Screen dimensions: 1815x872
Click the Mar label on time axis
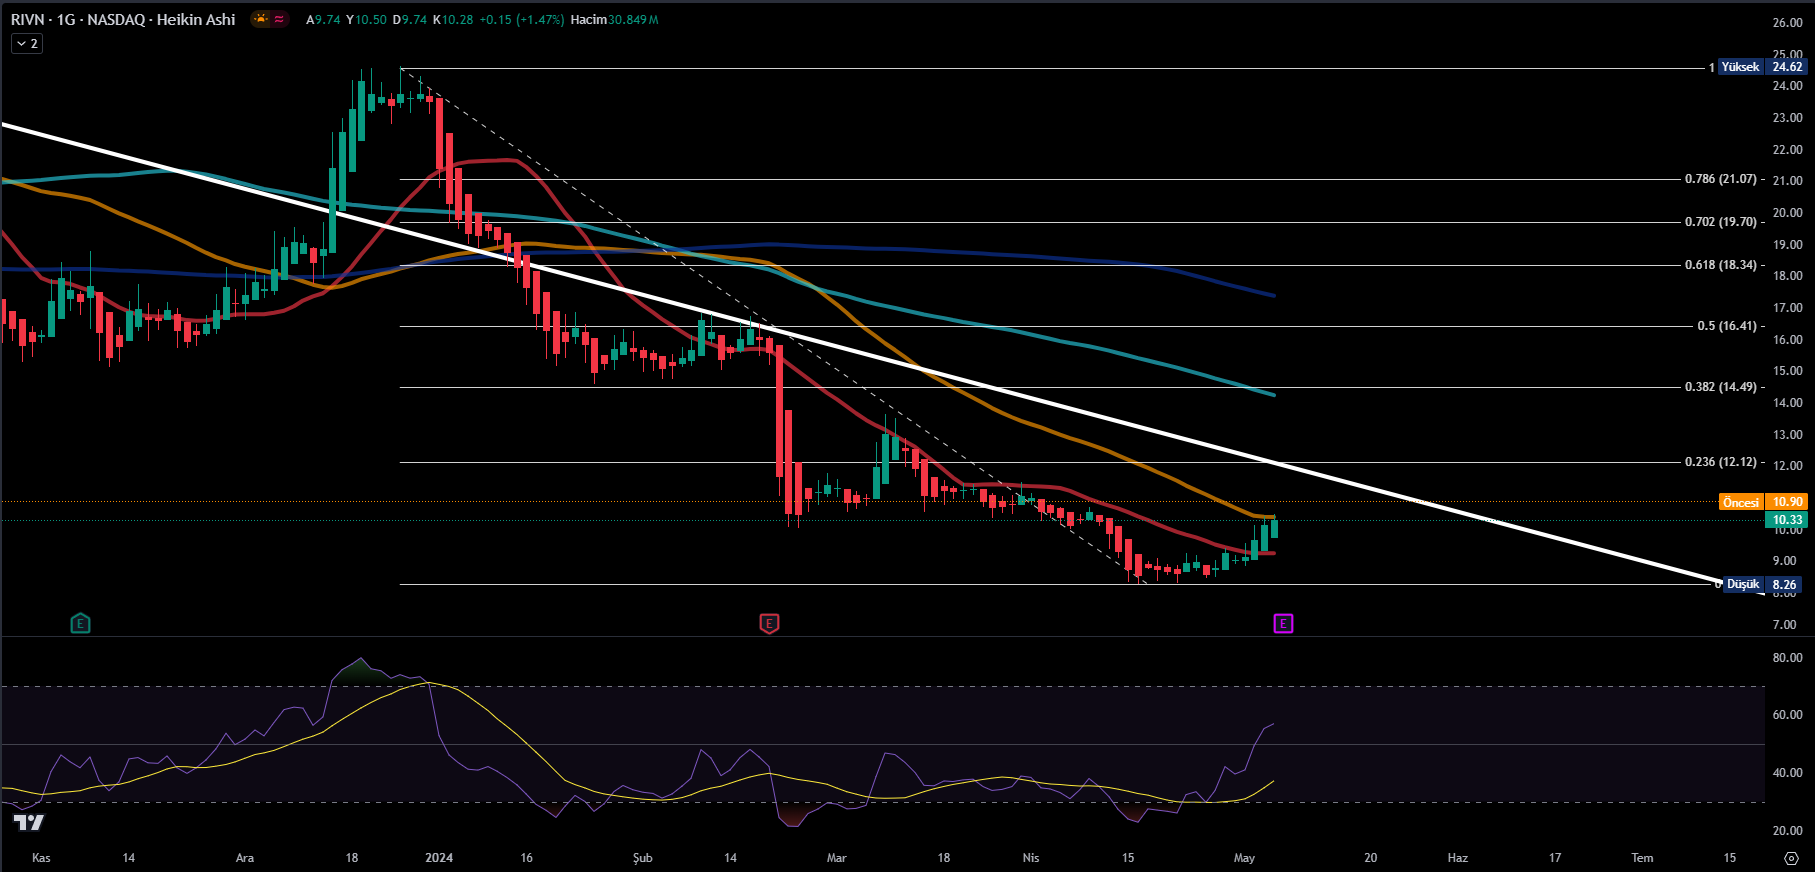coord(837,858)
